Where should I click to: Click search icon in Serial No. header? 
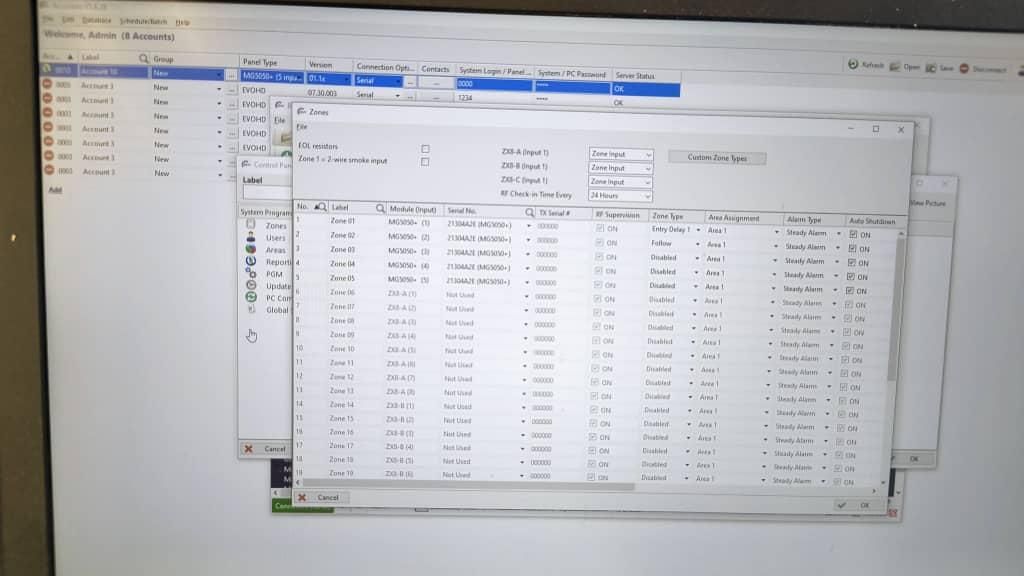pyautogui.click(x=530, y=212)
